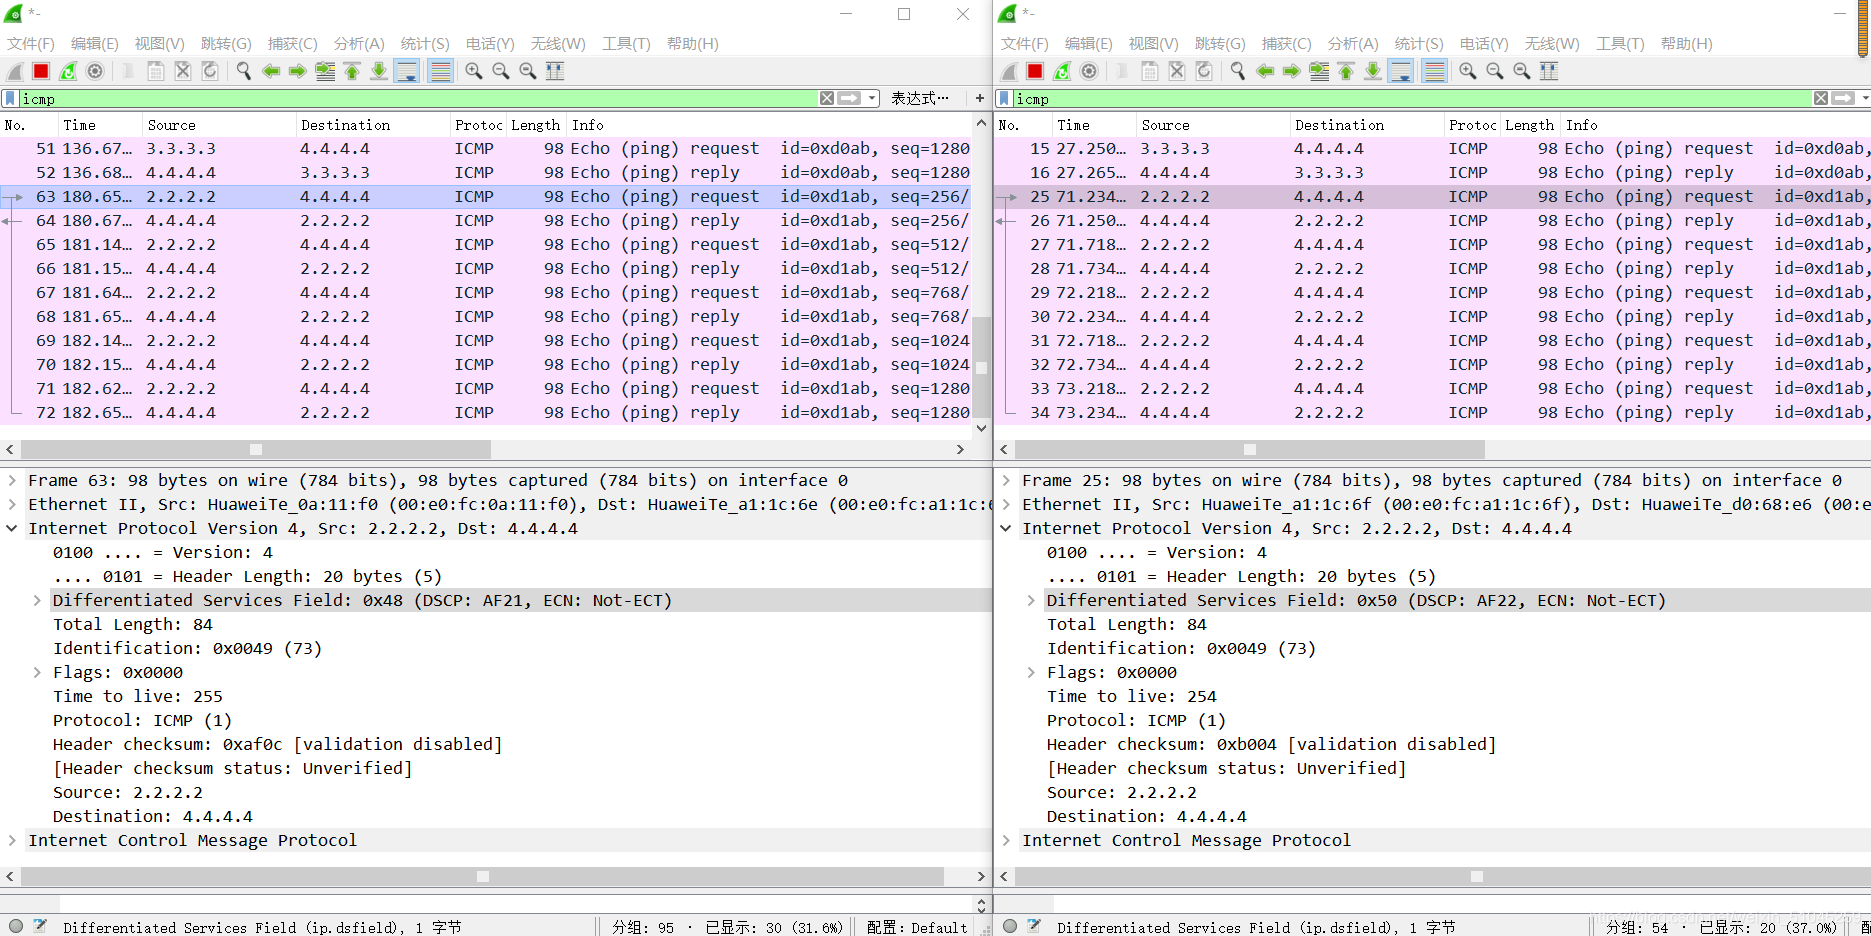The height and width of the screenshot is (936, 1871).
Task: Open 视图(V) menu in right window
Action: pos(1153,44)
